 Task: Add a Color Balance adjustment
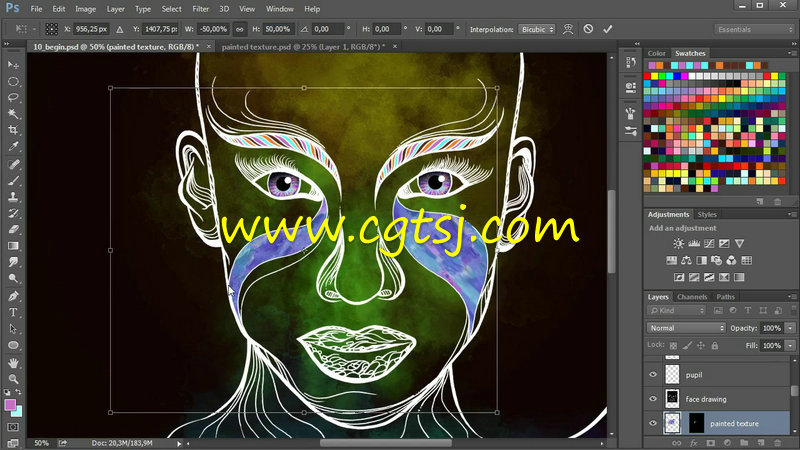[x=686, y=261]
